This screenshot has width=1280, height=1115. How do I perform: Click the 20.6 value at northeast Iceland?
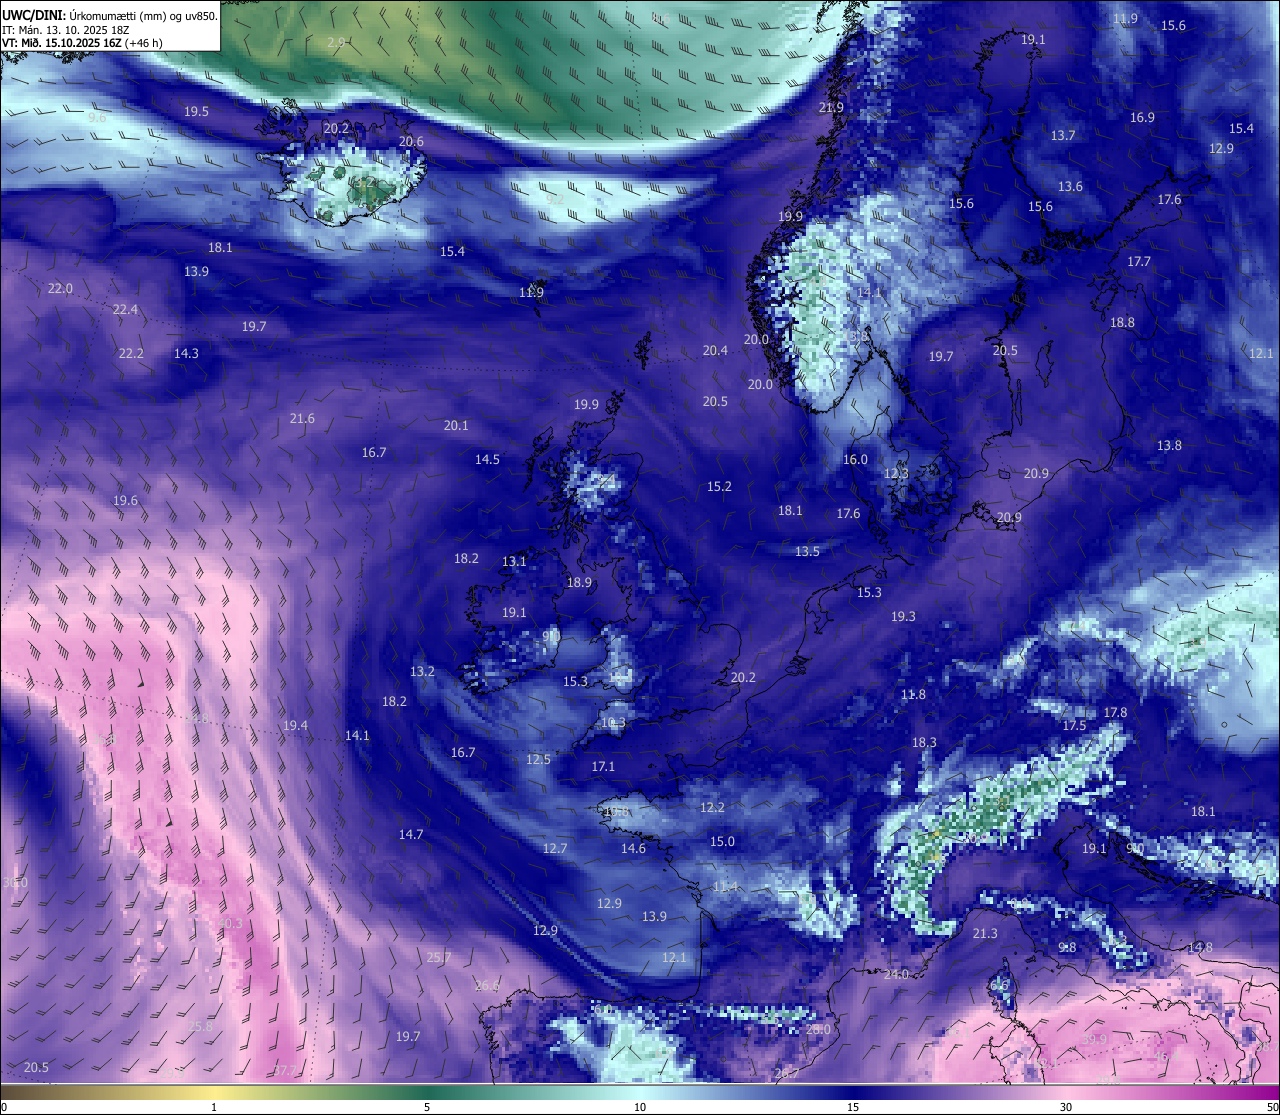coord(411,142)
